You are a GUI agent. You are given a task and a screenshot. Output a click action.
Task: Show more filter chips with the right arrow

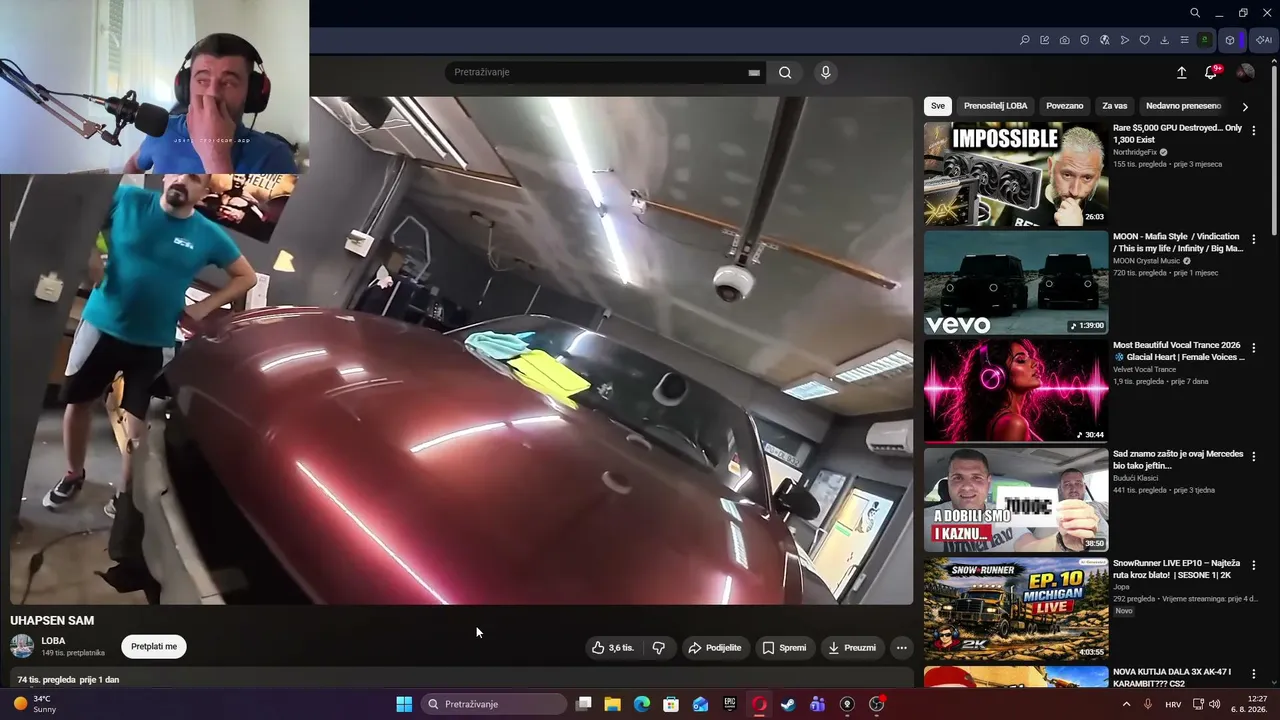point(1245,106)
